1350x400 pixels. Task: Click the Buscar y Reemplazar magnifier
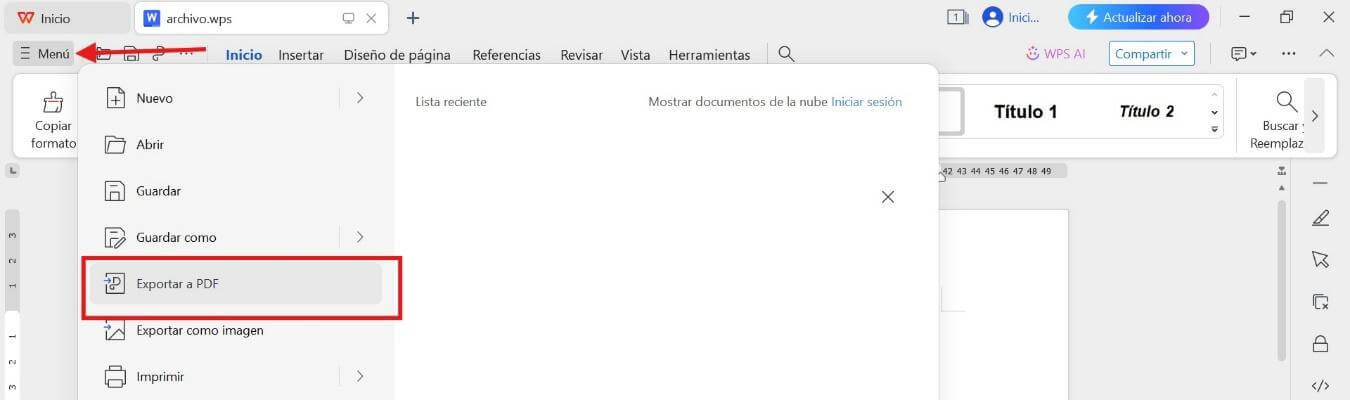click(1286, 101)
